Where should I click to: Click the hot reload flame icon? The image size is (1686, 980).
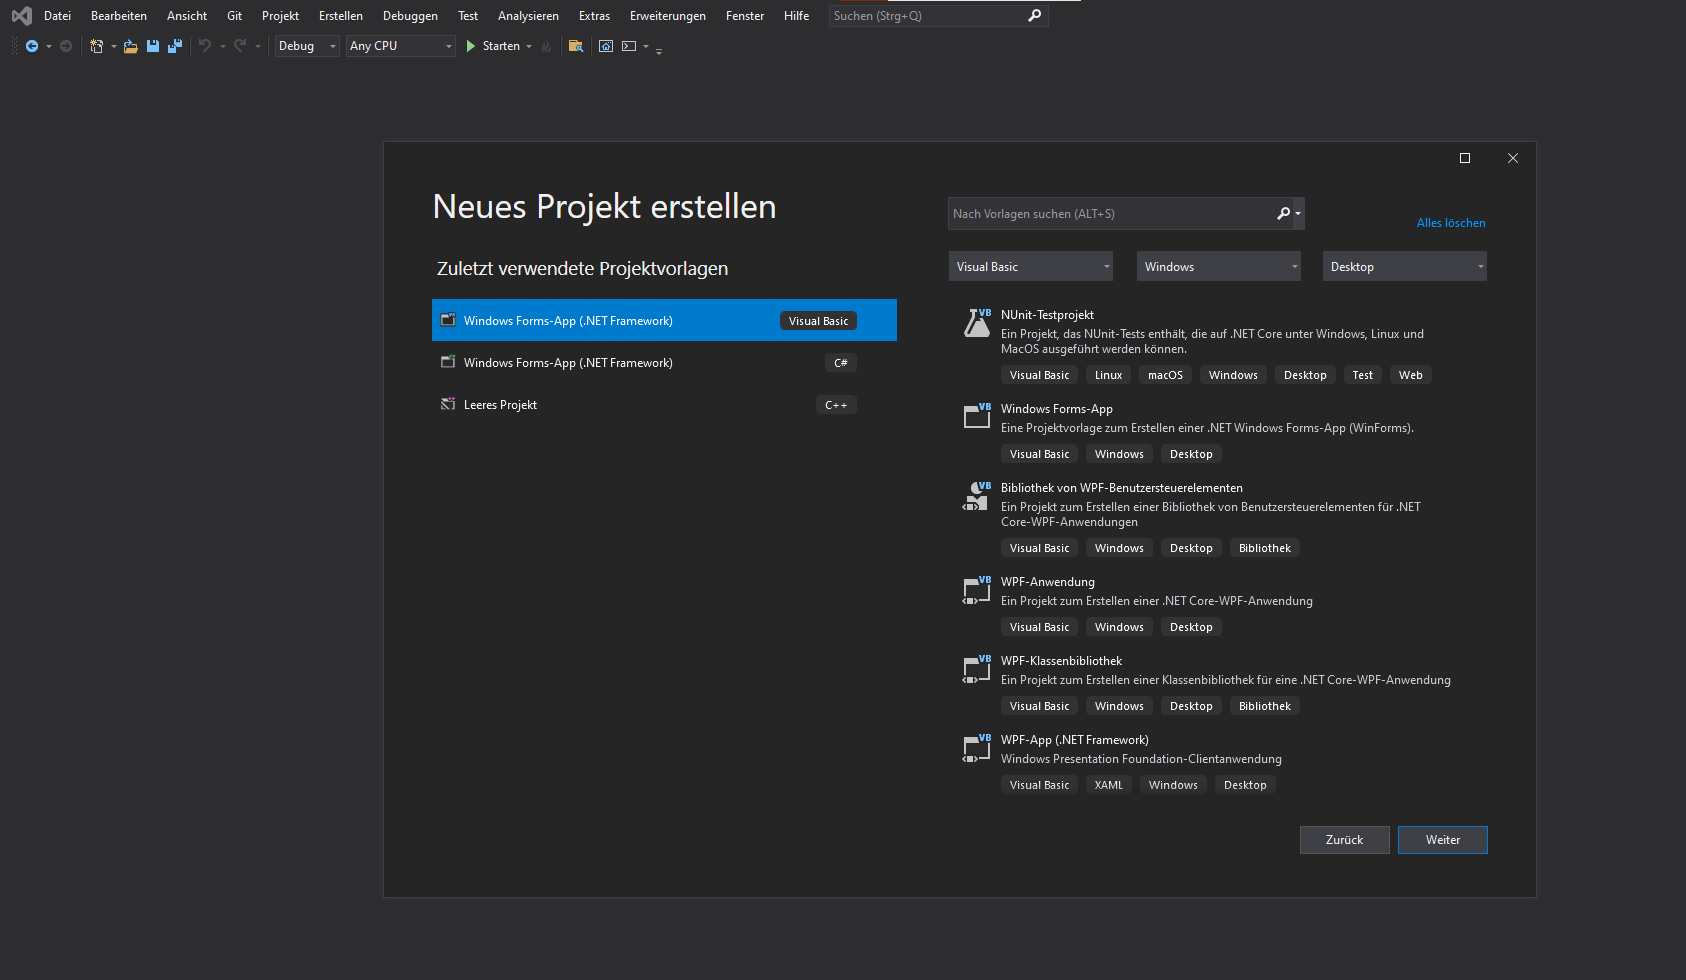pos(546,46)
